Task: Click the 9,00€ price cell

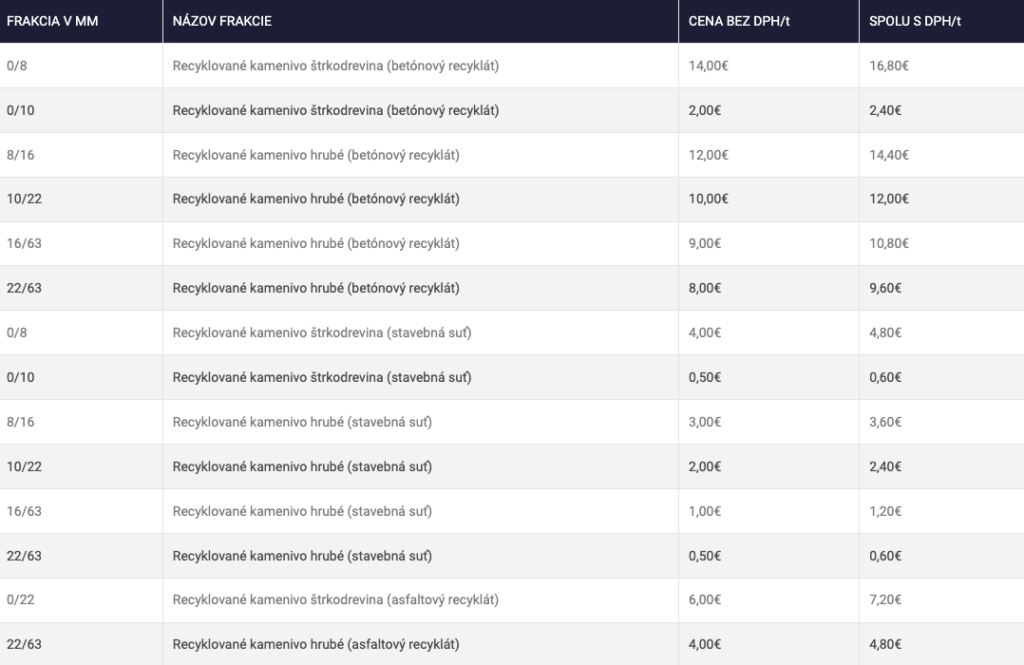Action: [769, 244]
